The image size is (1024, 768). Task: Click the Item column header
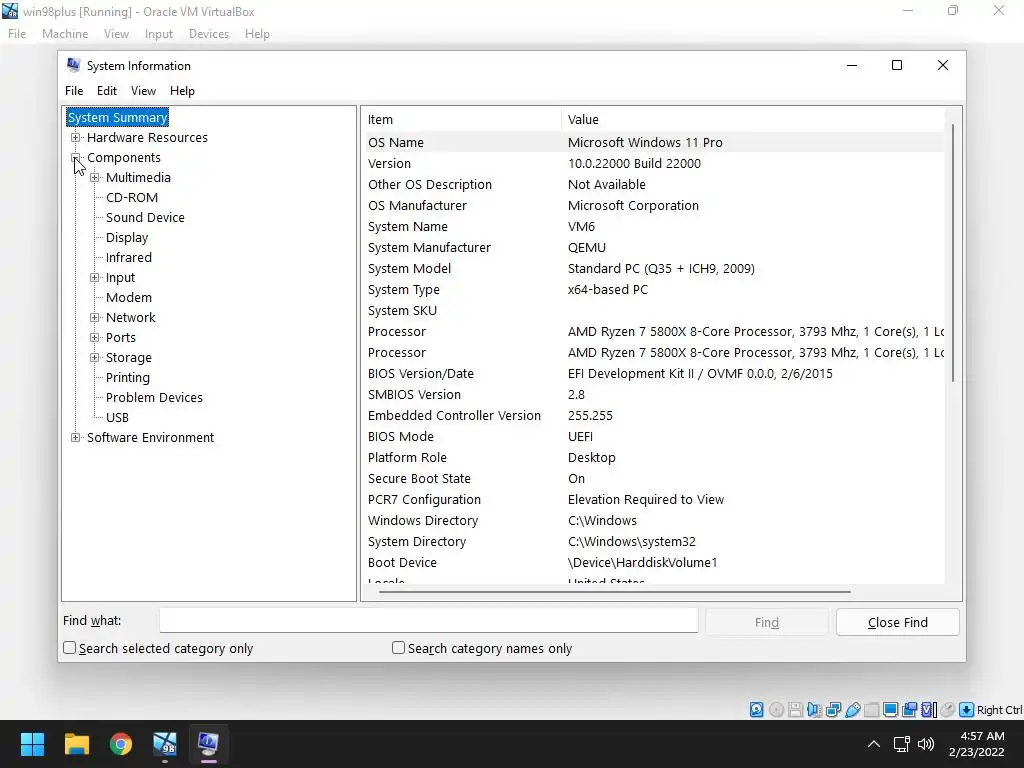tap(461, 120)
